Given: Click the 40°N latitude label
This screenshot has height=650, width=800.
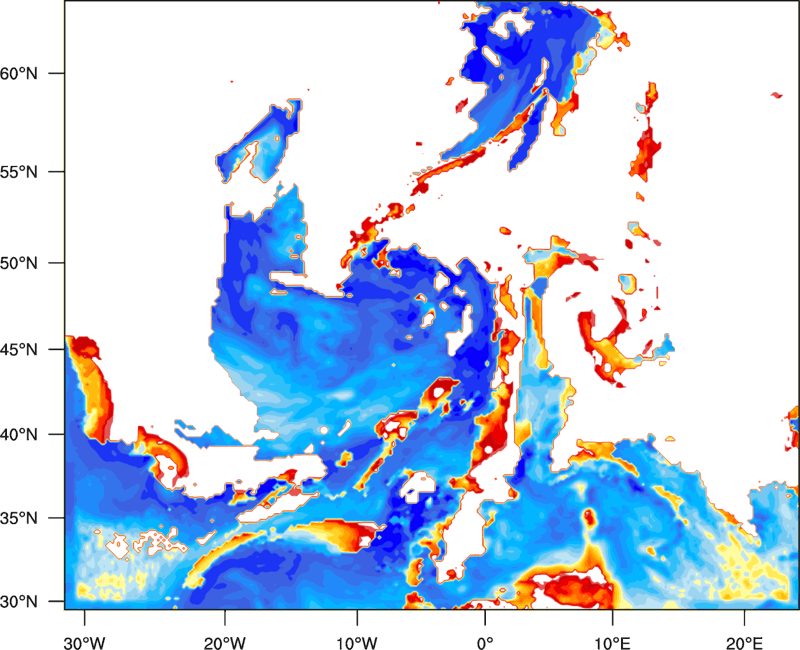Looking at the screenshot, I should click(19, 435).
